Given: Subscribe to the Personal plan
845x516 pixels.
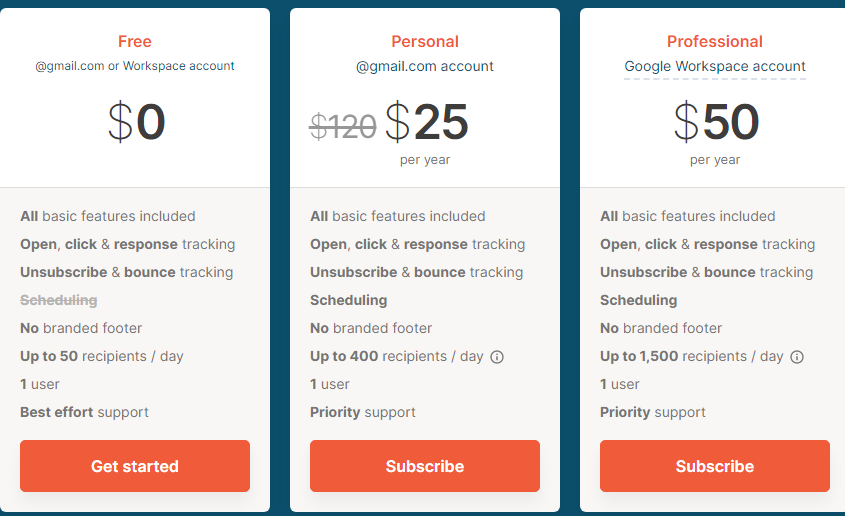Looking at the screenshot, I should 425,466.
